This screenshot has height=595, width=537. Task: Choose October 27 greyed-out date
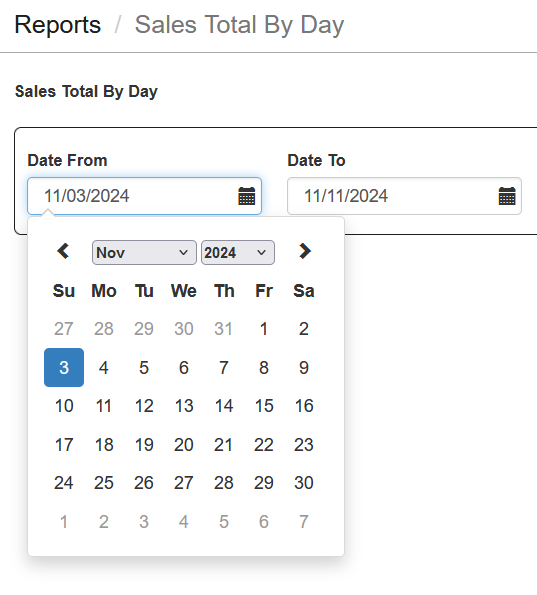point(64,329)
